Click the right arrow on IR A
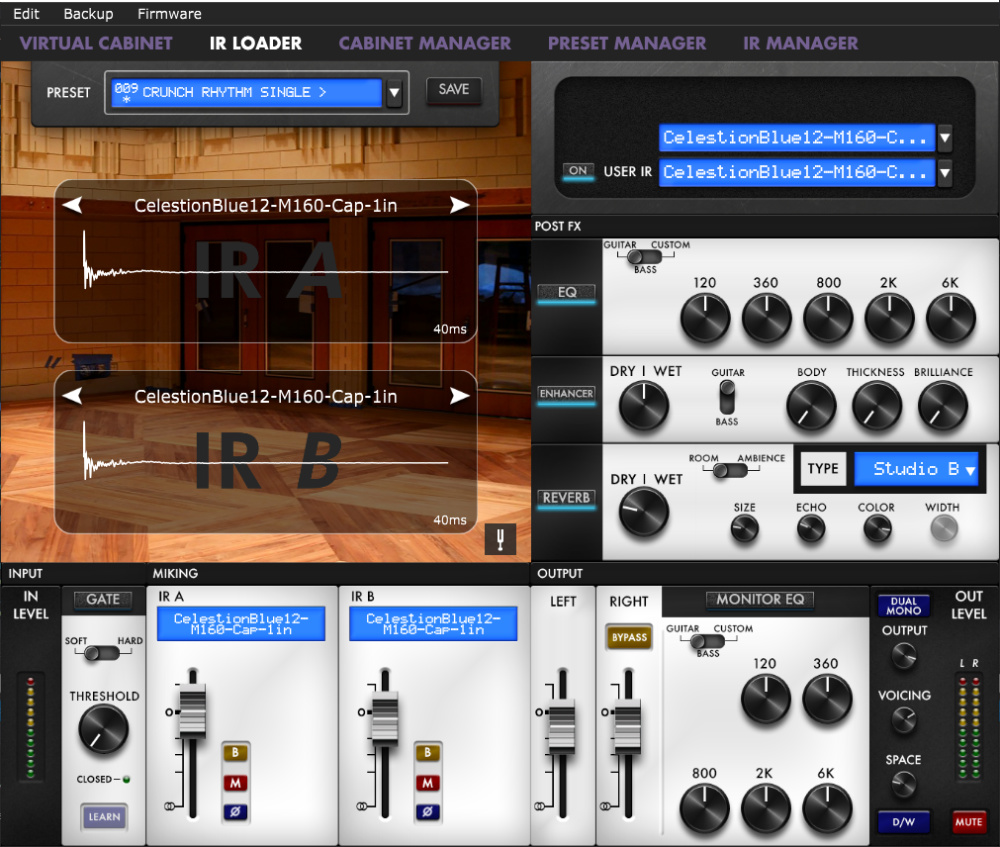 [459, 206]
